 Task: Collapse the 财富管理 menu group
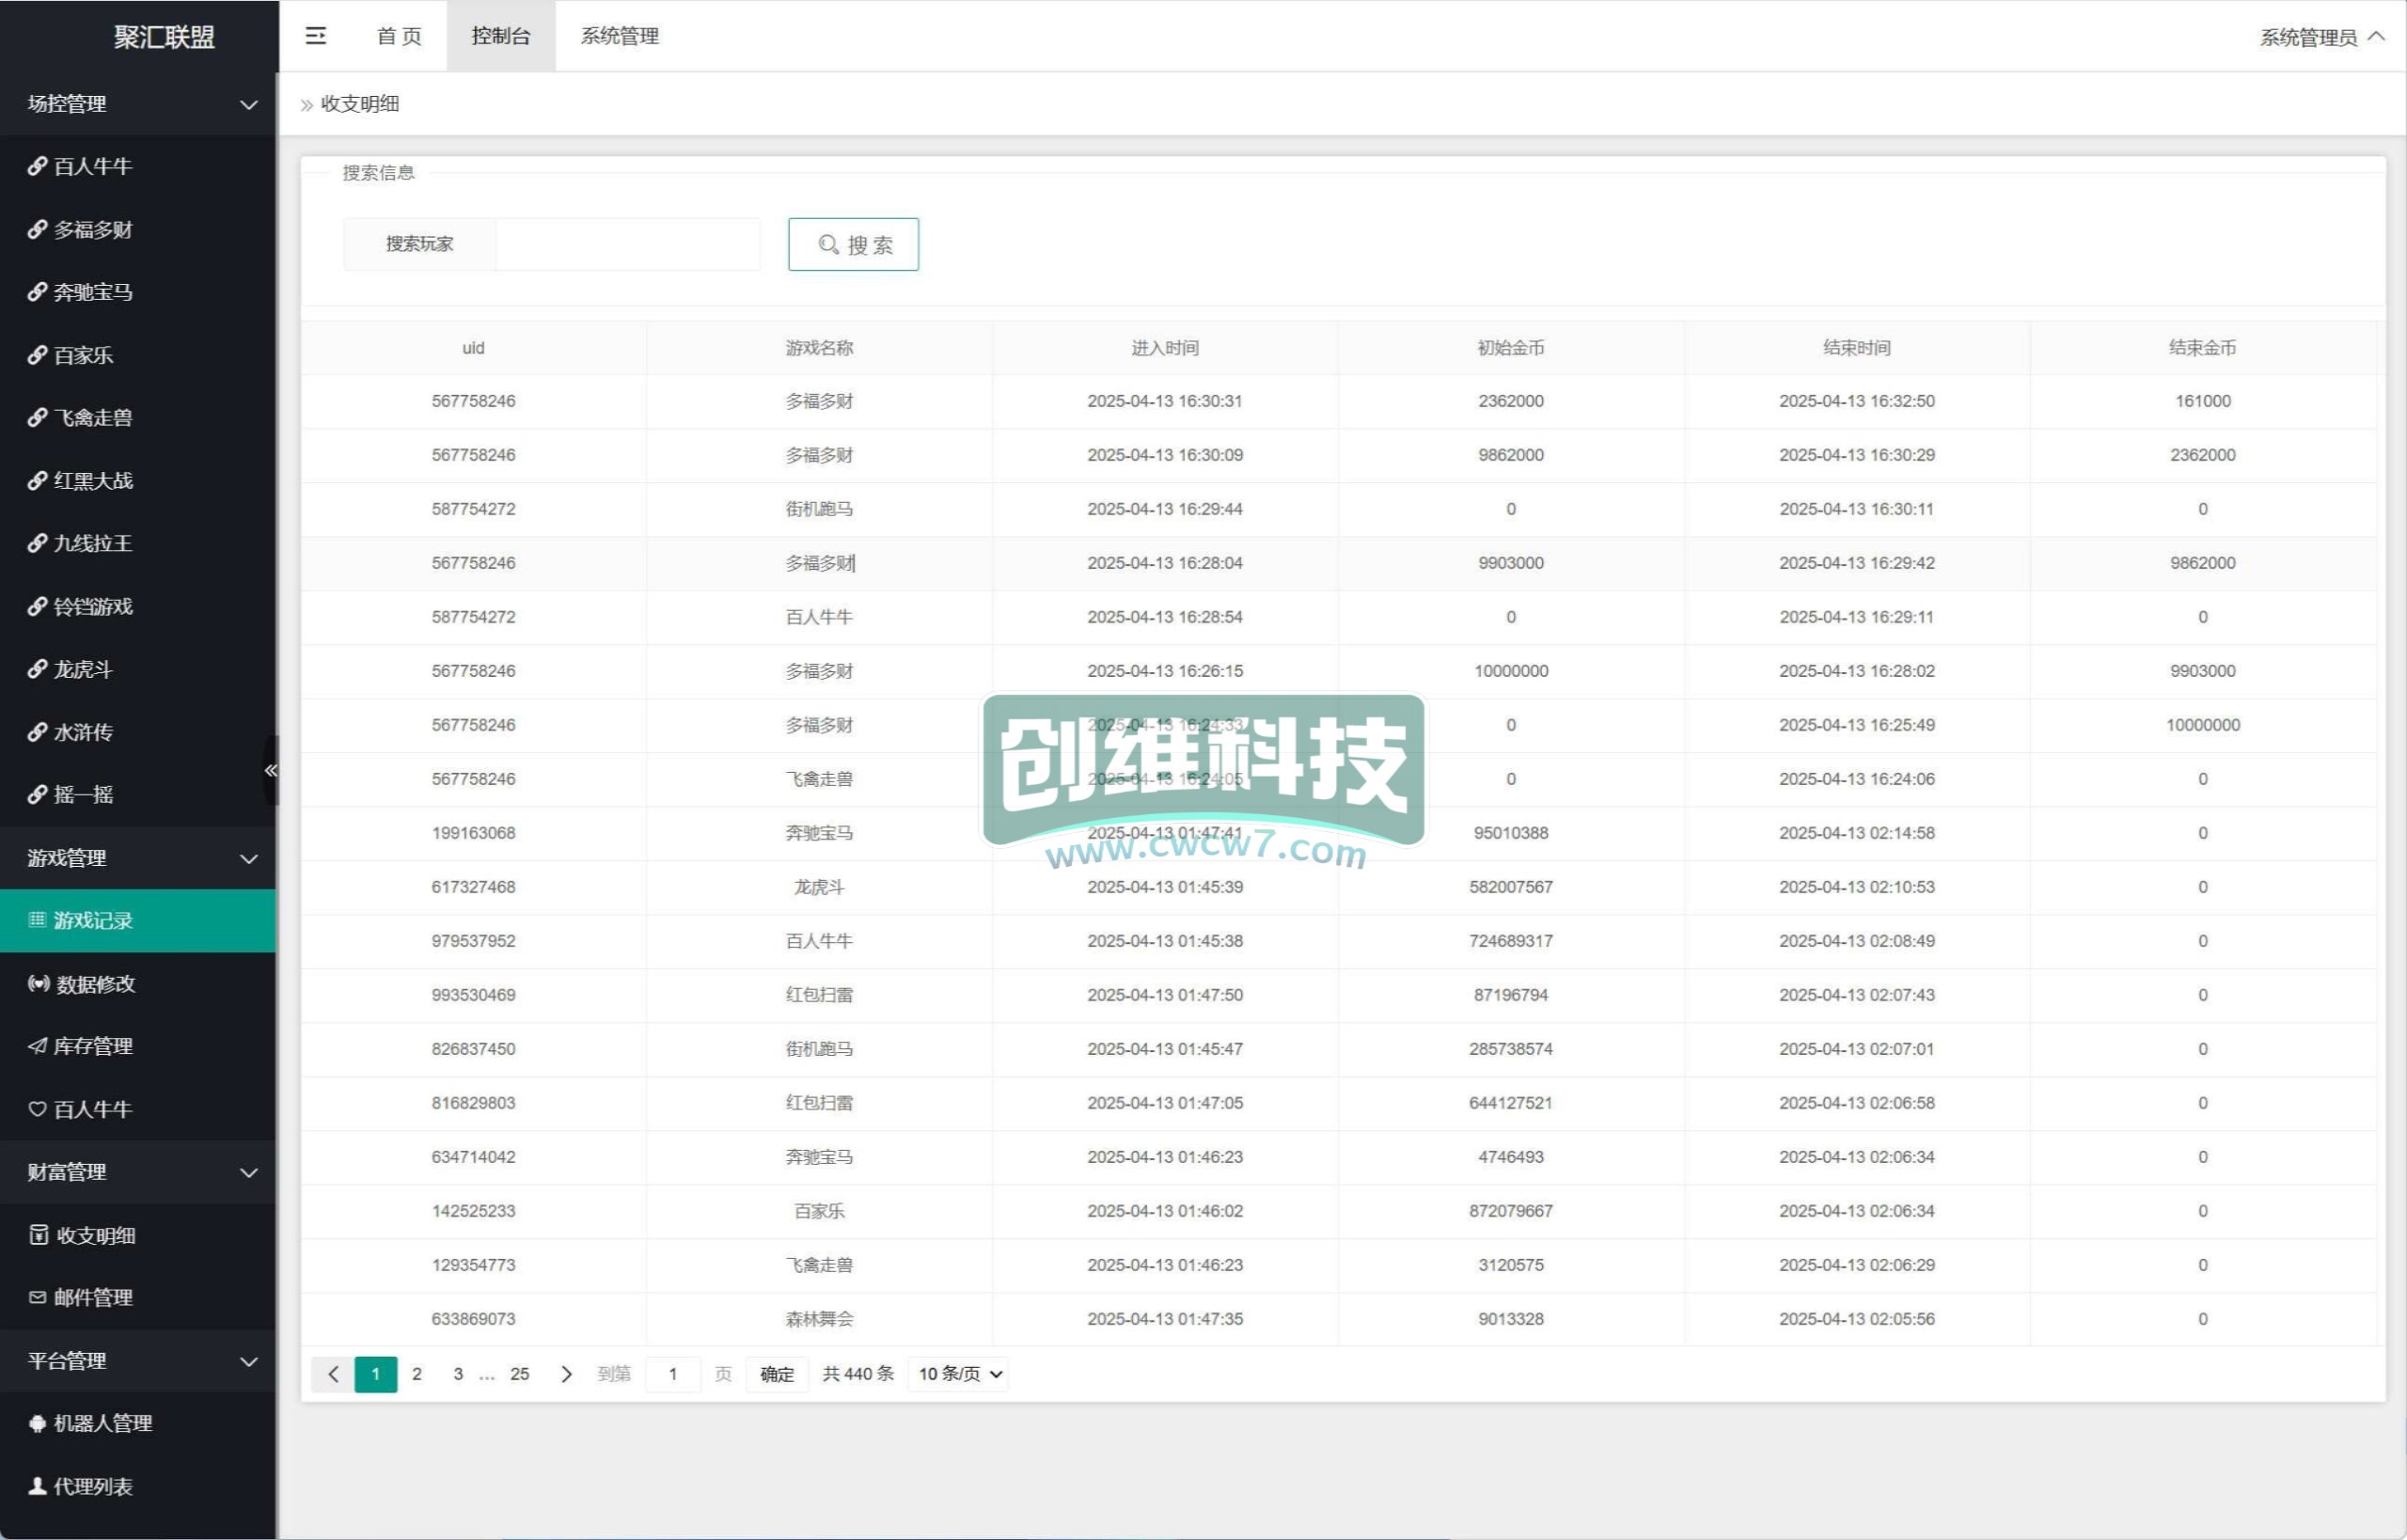249,1172
